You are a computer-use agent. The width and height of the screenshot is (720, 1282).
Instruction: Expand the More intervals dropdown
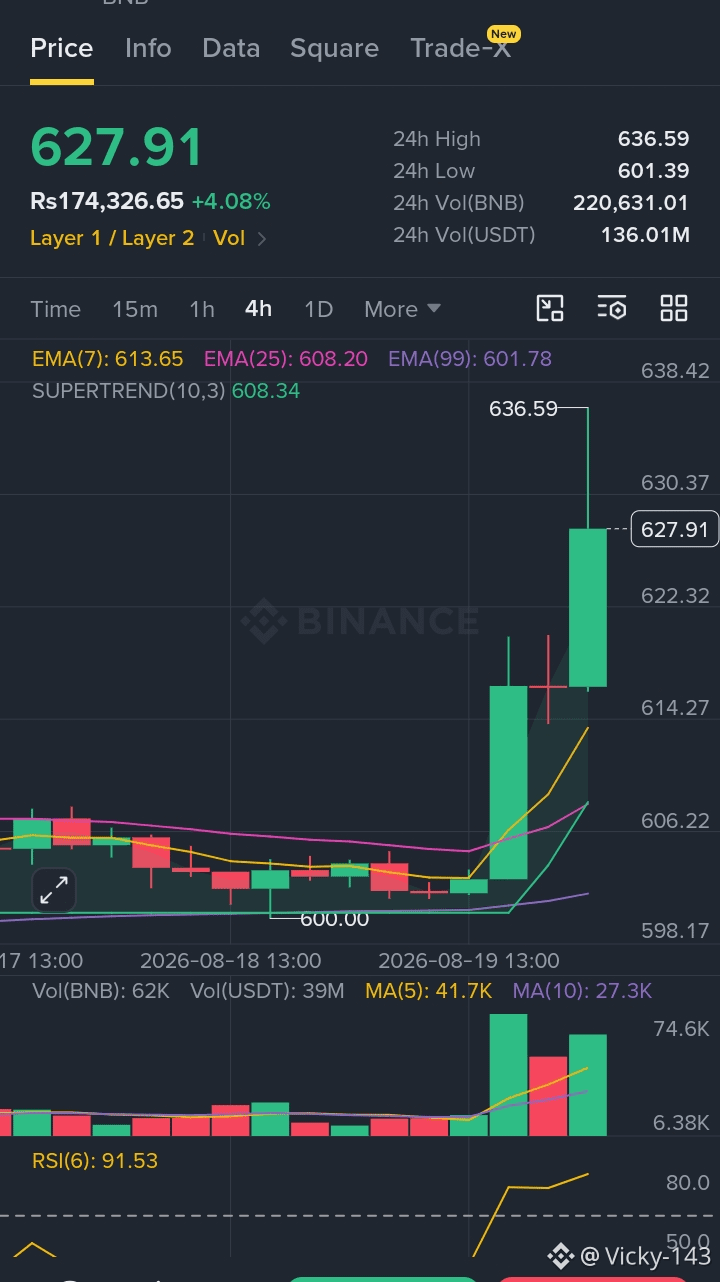(x=402, y=309)
